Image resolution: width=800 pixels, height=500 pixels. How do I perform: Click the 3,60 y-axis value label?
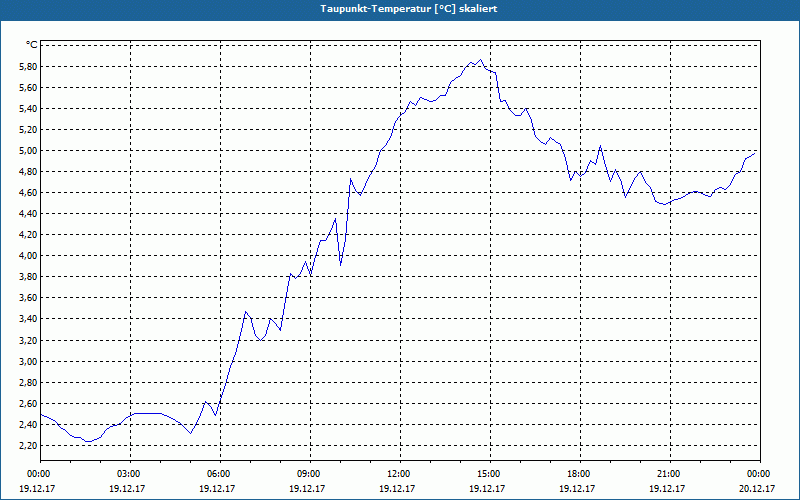tap(29, 298)
